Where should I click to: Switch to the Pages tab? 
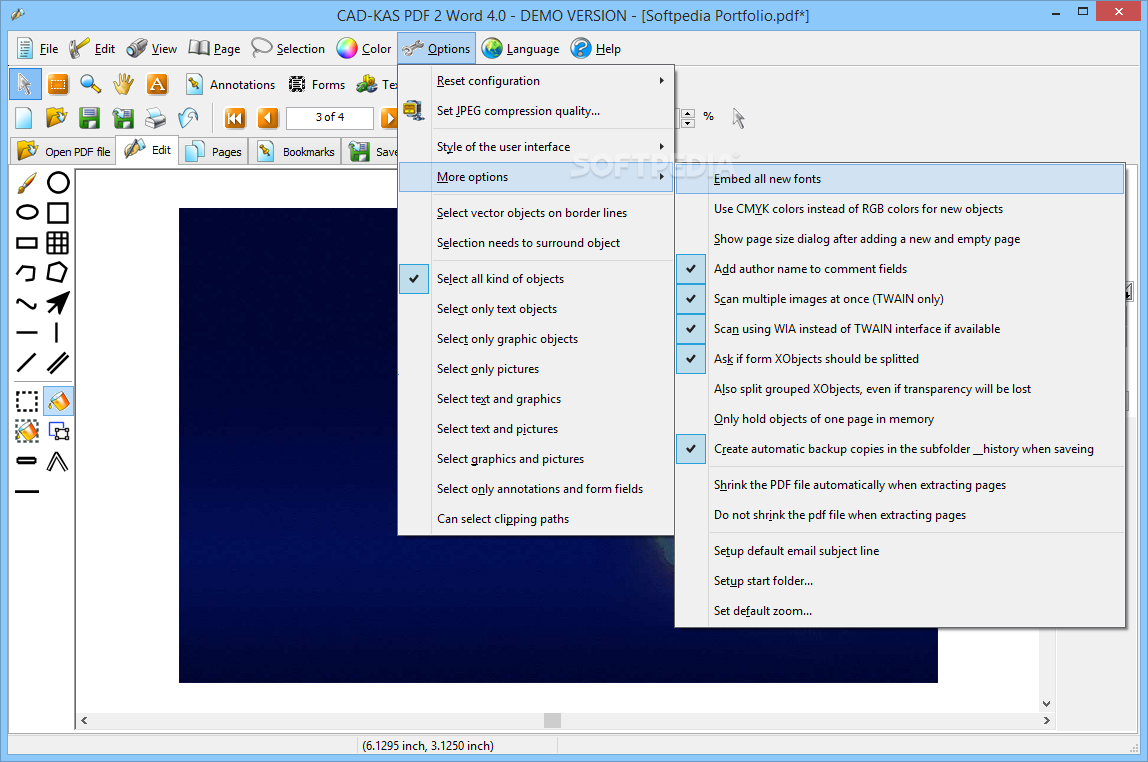click(x=214, y=152)
